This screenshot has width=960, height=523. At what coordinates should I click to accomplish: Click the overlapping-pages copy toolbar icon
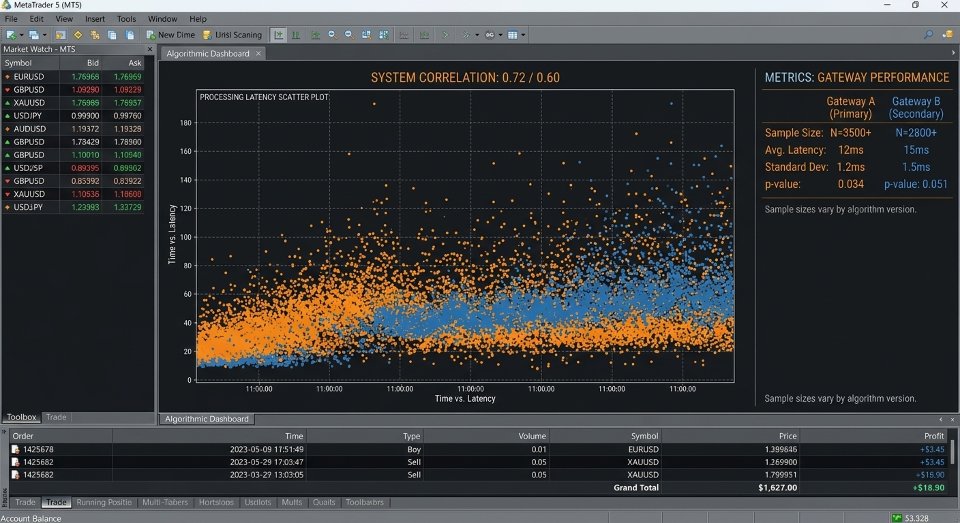(x=112, y=35)
